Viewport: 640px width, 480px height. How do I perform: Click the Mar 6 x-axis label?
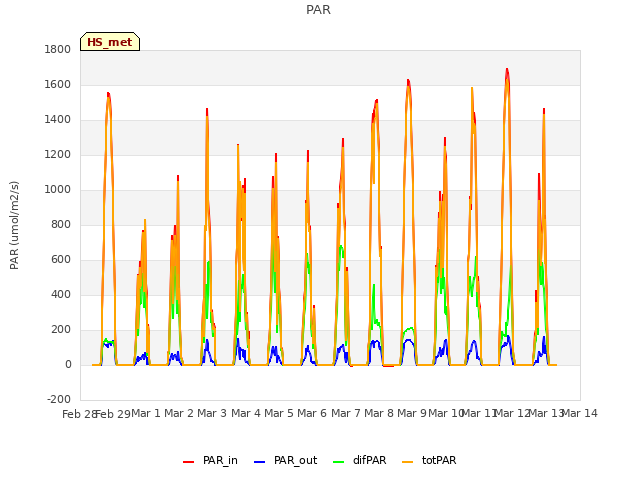[x=312, y=413]
